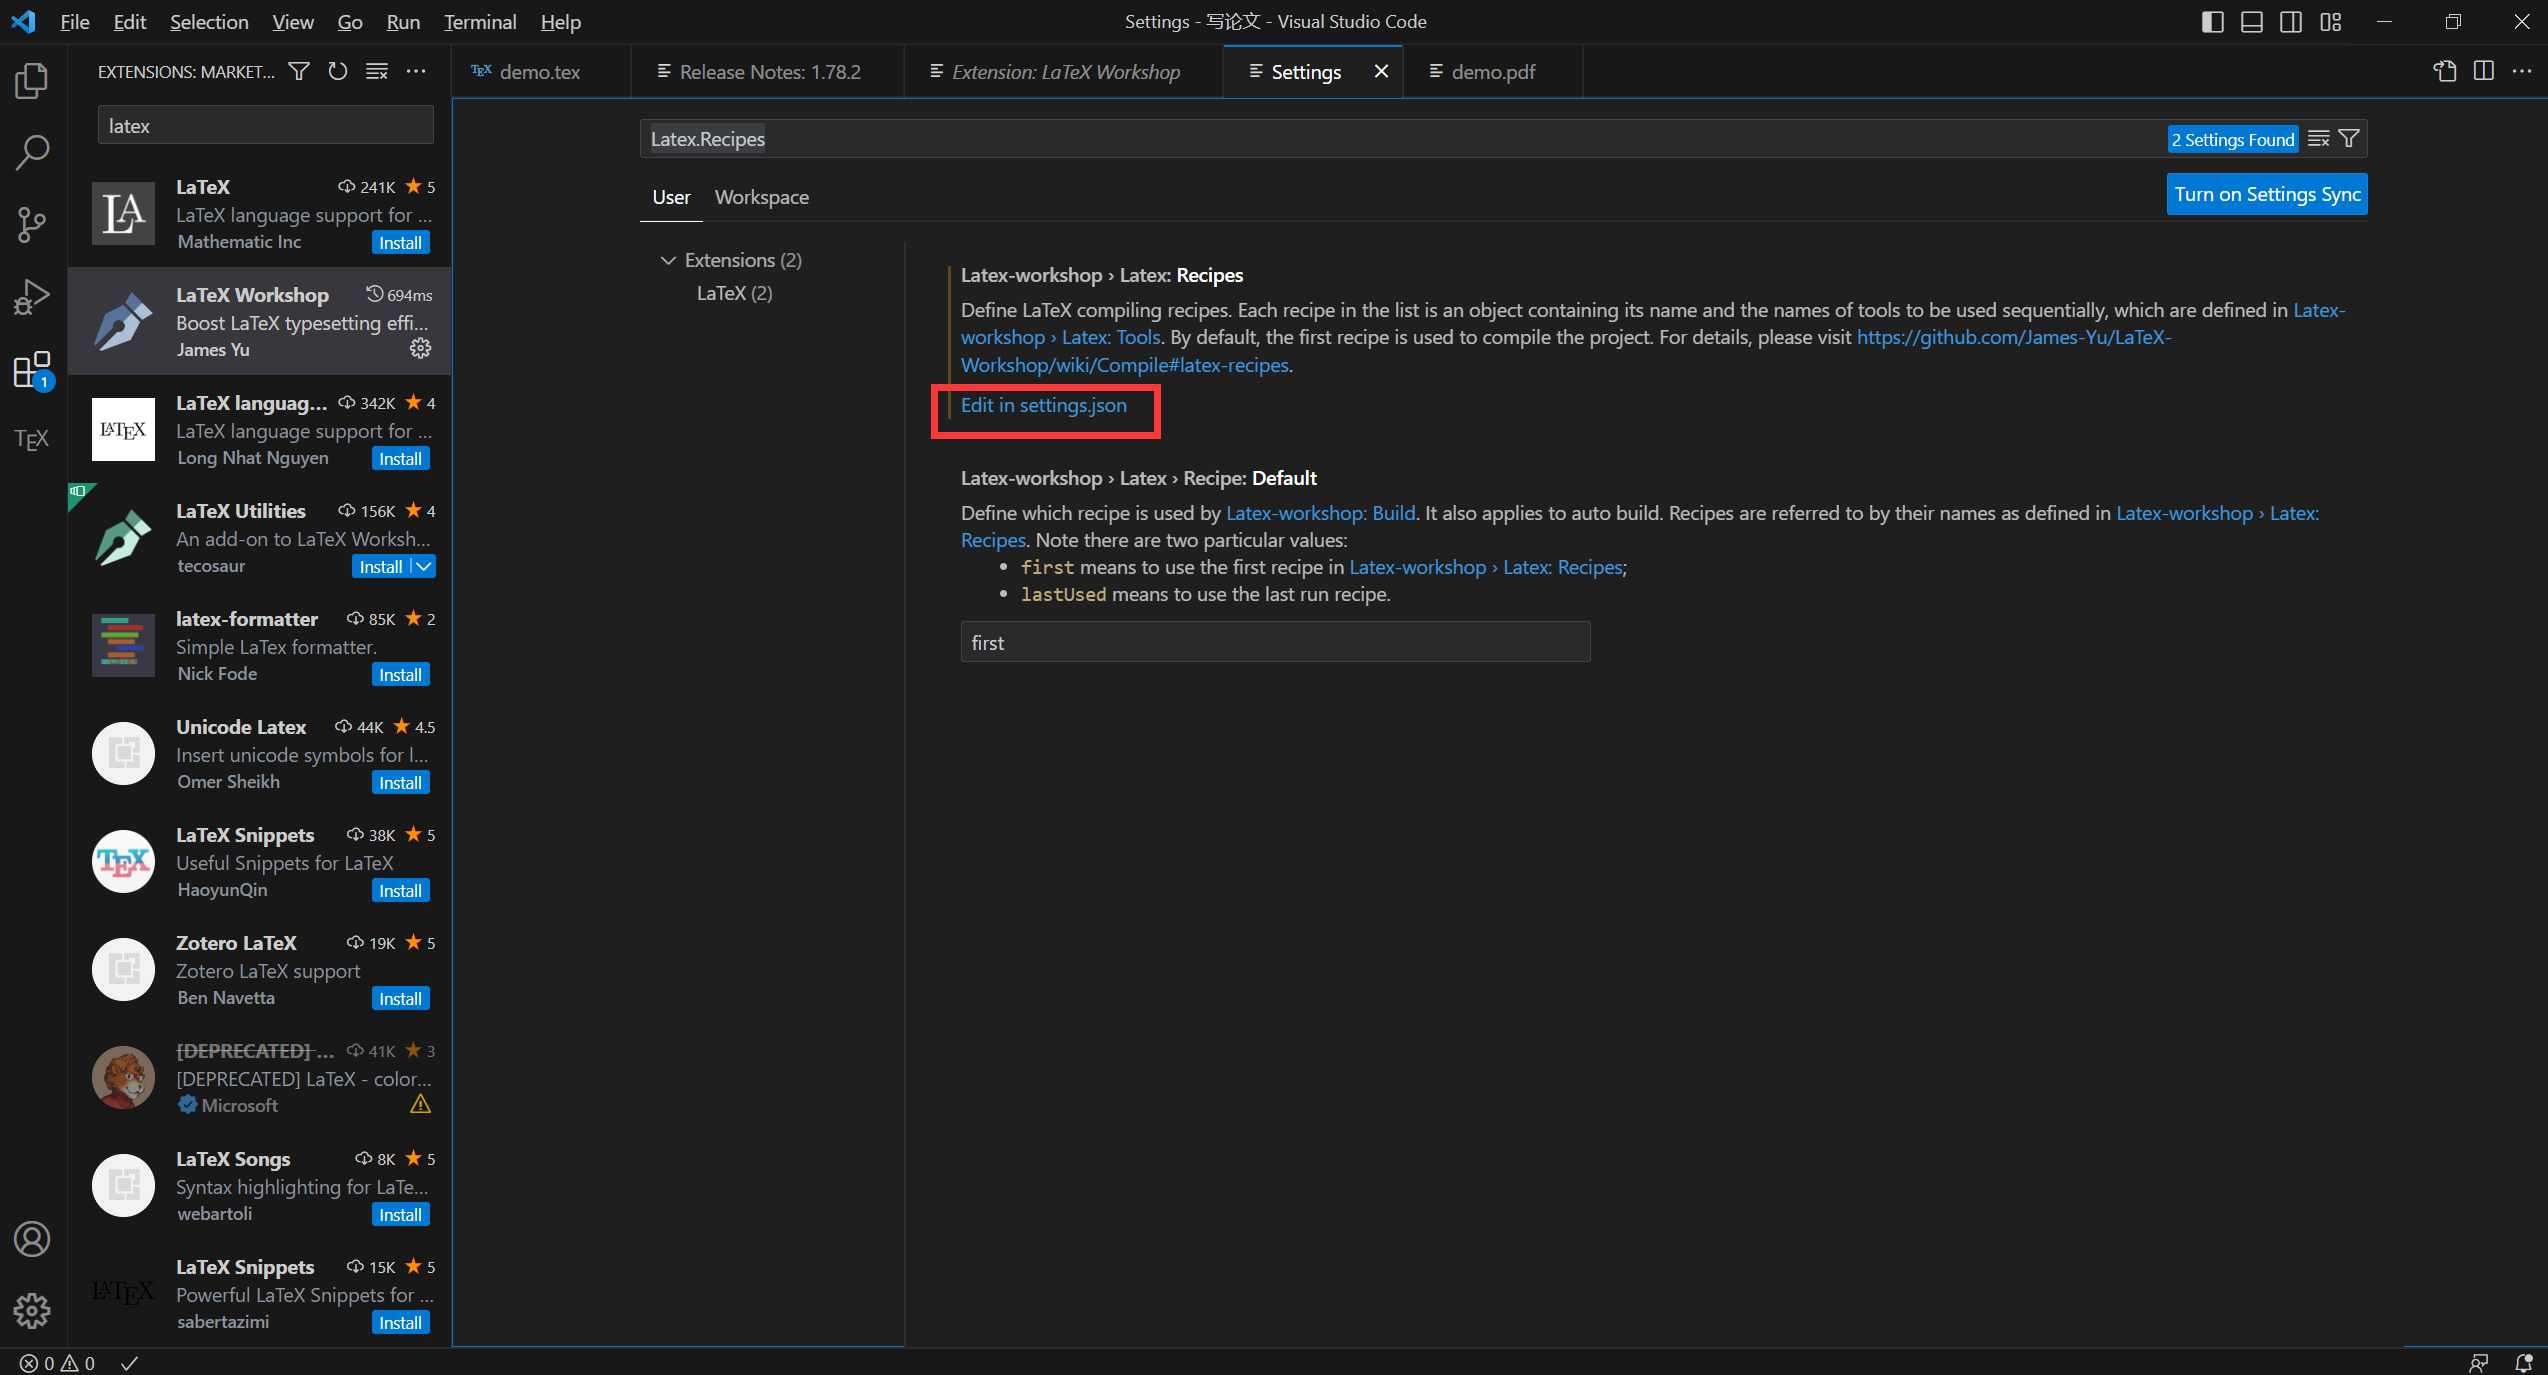Select the User settings scope tab
Viewport: 2548px width, 1375px height.
(671, 197)
